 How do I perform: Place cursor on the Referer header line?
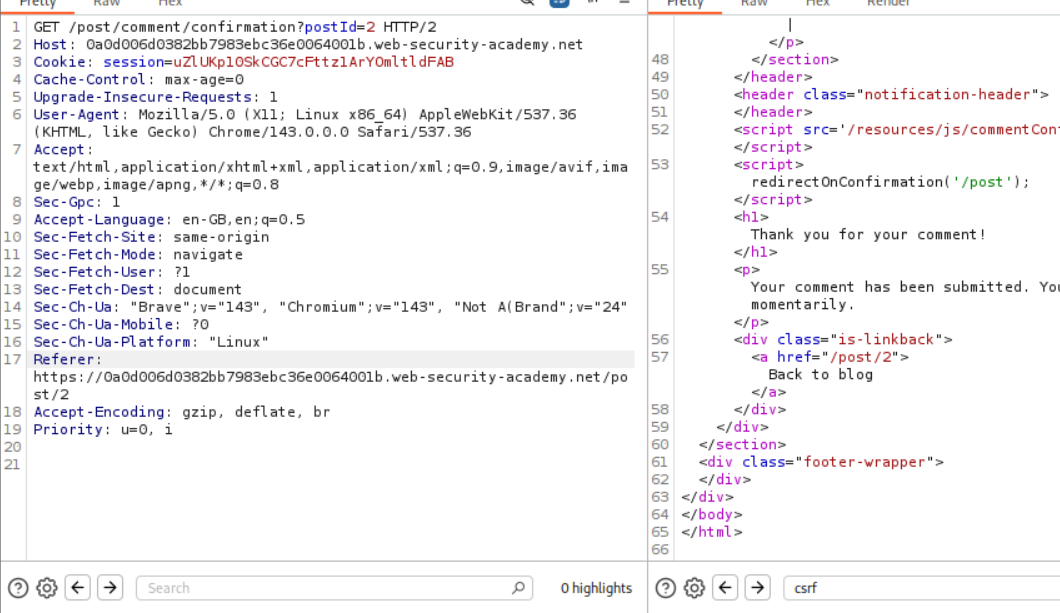pyautogui.click(x=68, y=359)
